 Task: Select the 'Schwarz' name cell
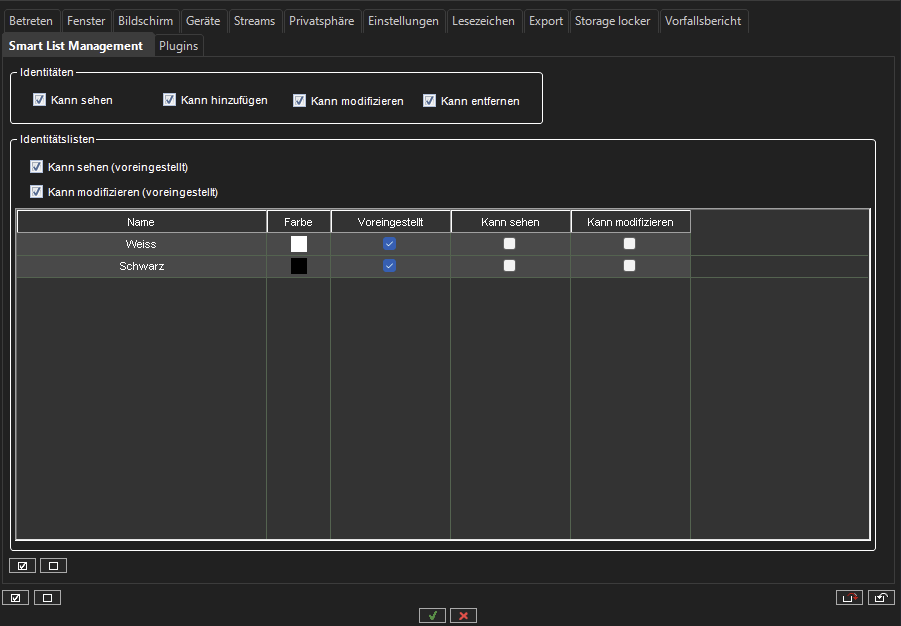(141, 266)
